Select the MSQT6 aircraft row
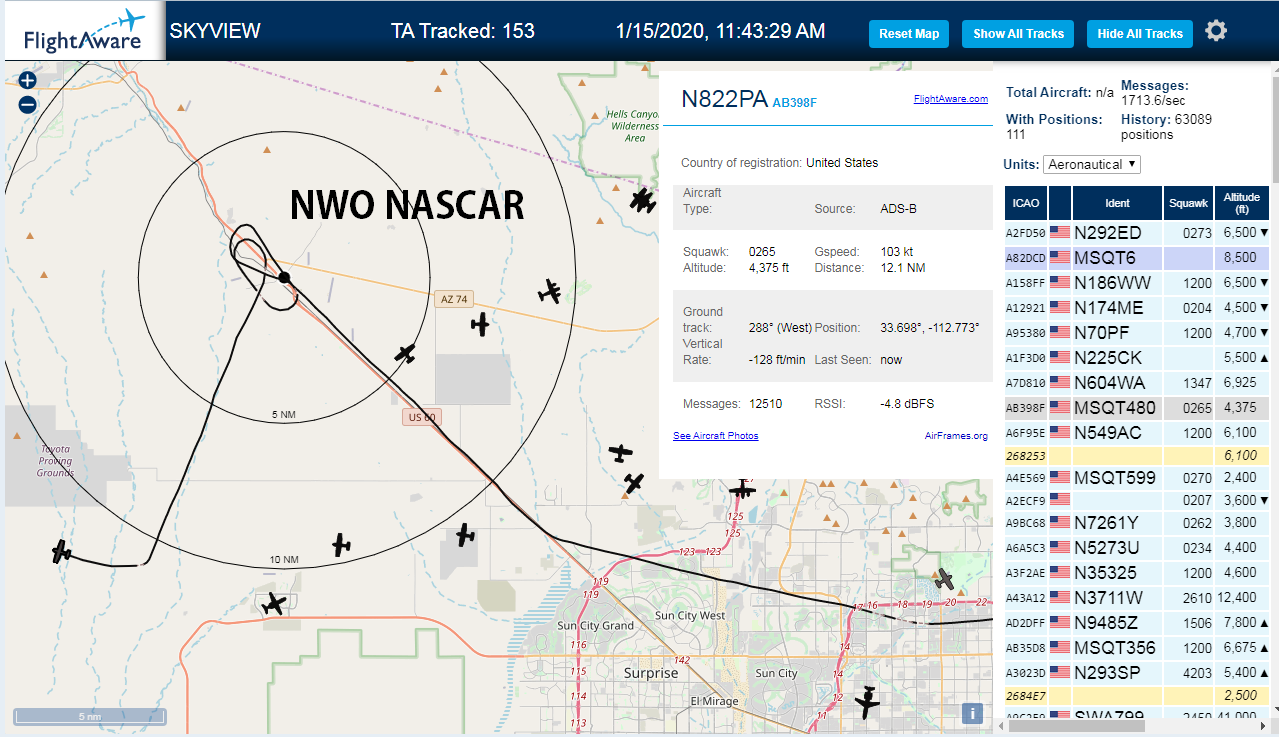 1137,258
